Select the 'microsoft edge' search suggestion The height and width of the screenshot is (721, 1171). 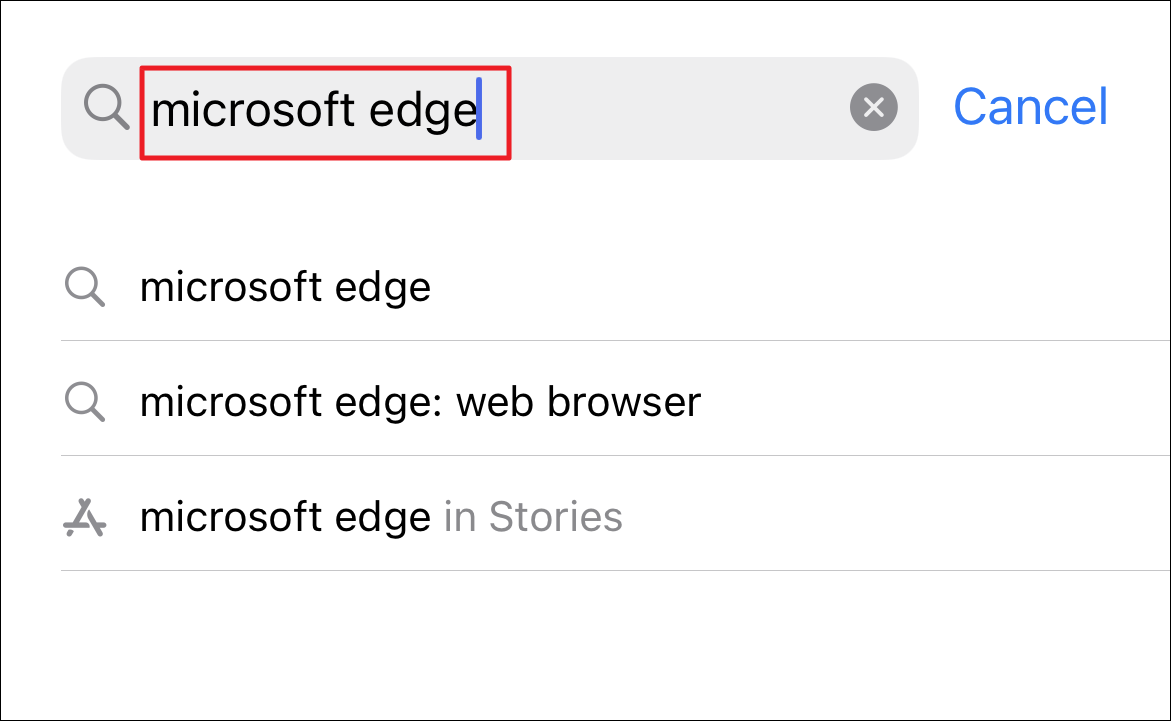(x=285, y=288)
